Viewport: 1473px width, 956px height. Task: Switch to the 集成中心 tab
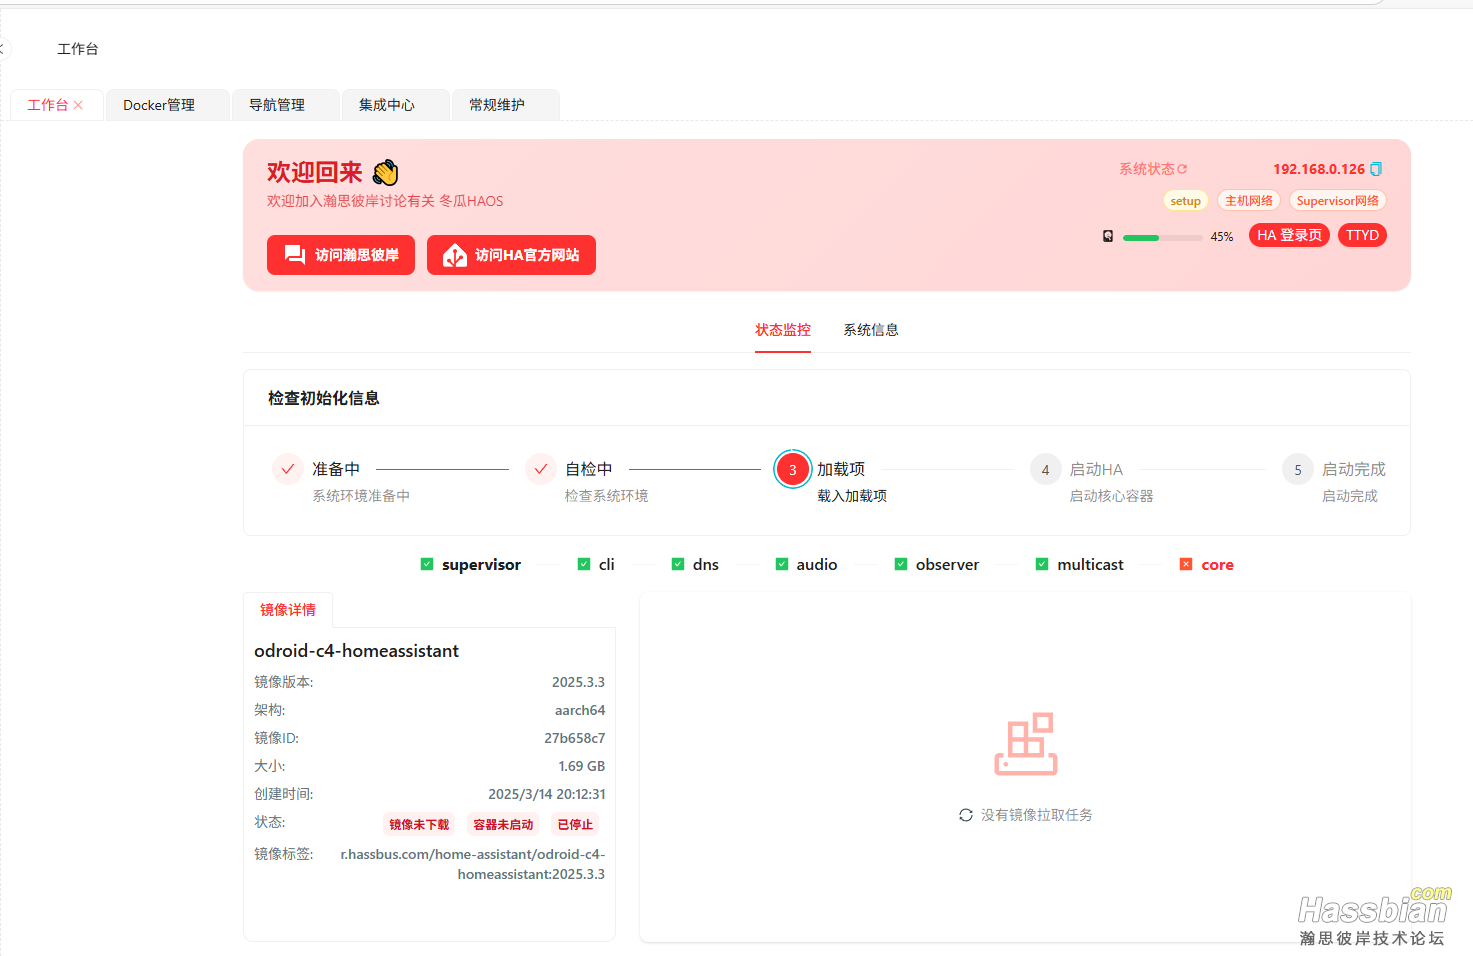coord(395,105)
